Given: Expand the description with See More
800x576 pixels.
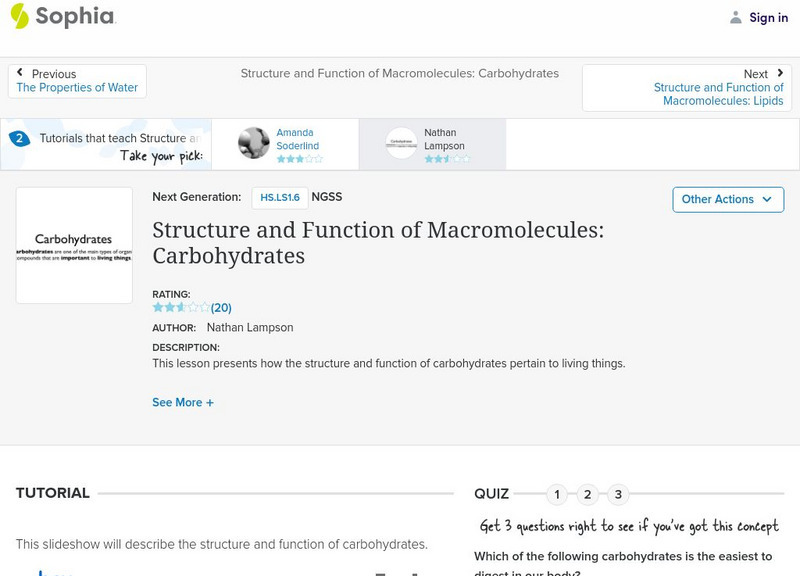Looking at the screenshot, I should (182, 402).
